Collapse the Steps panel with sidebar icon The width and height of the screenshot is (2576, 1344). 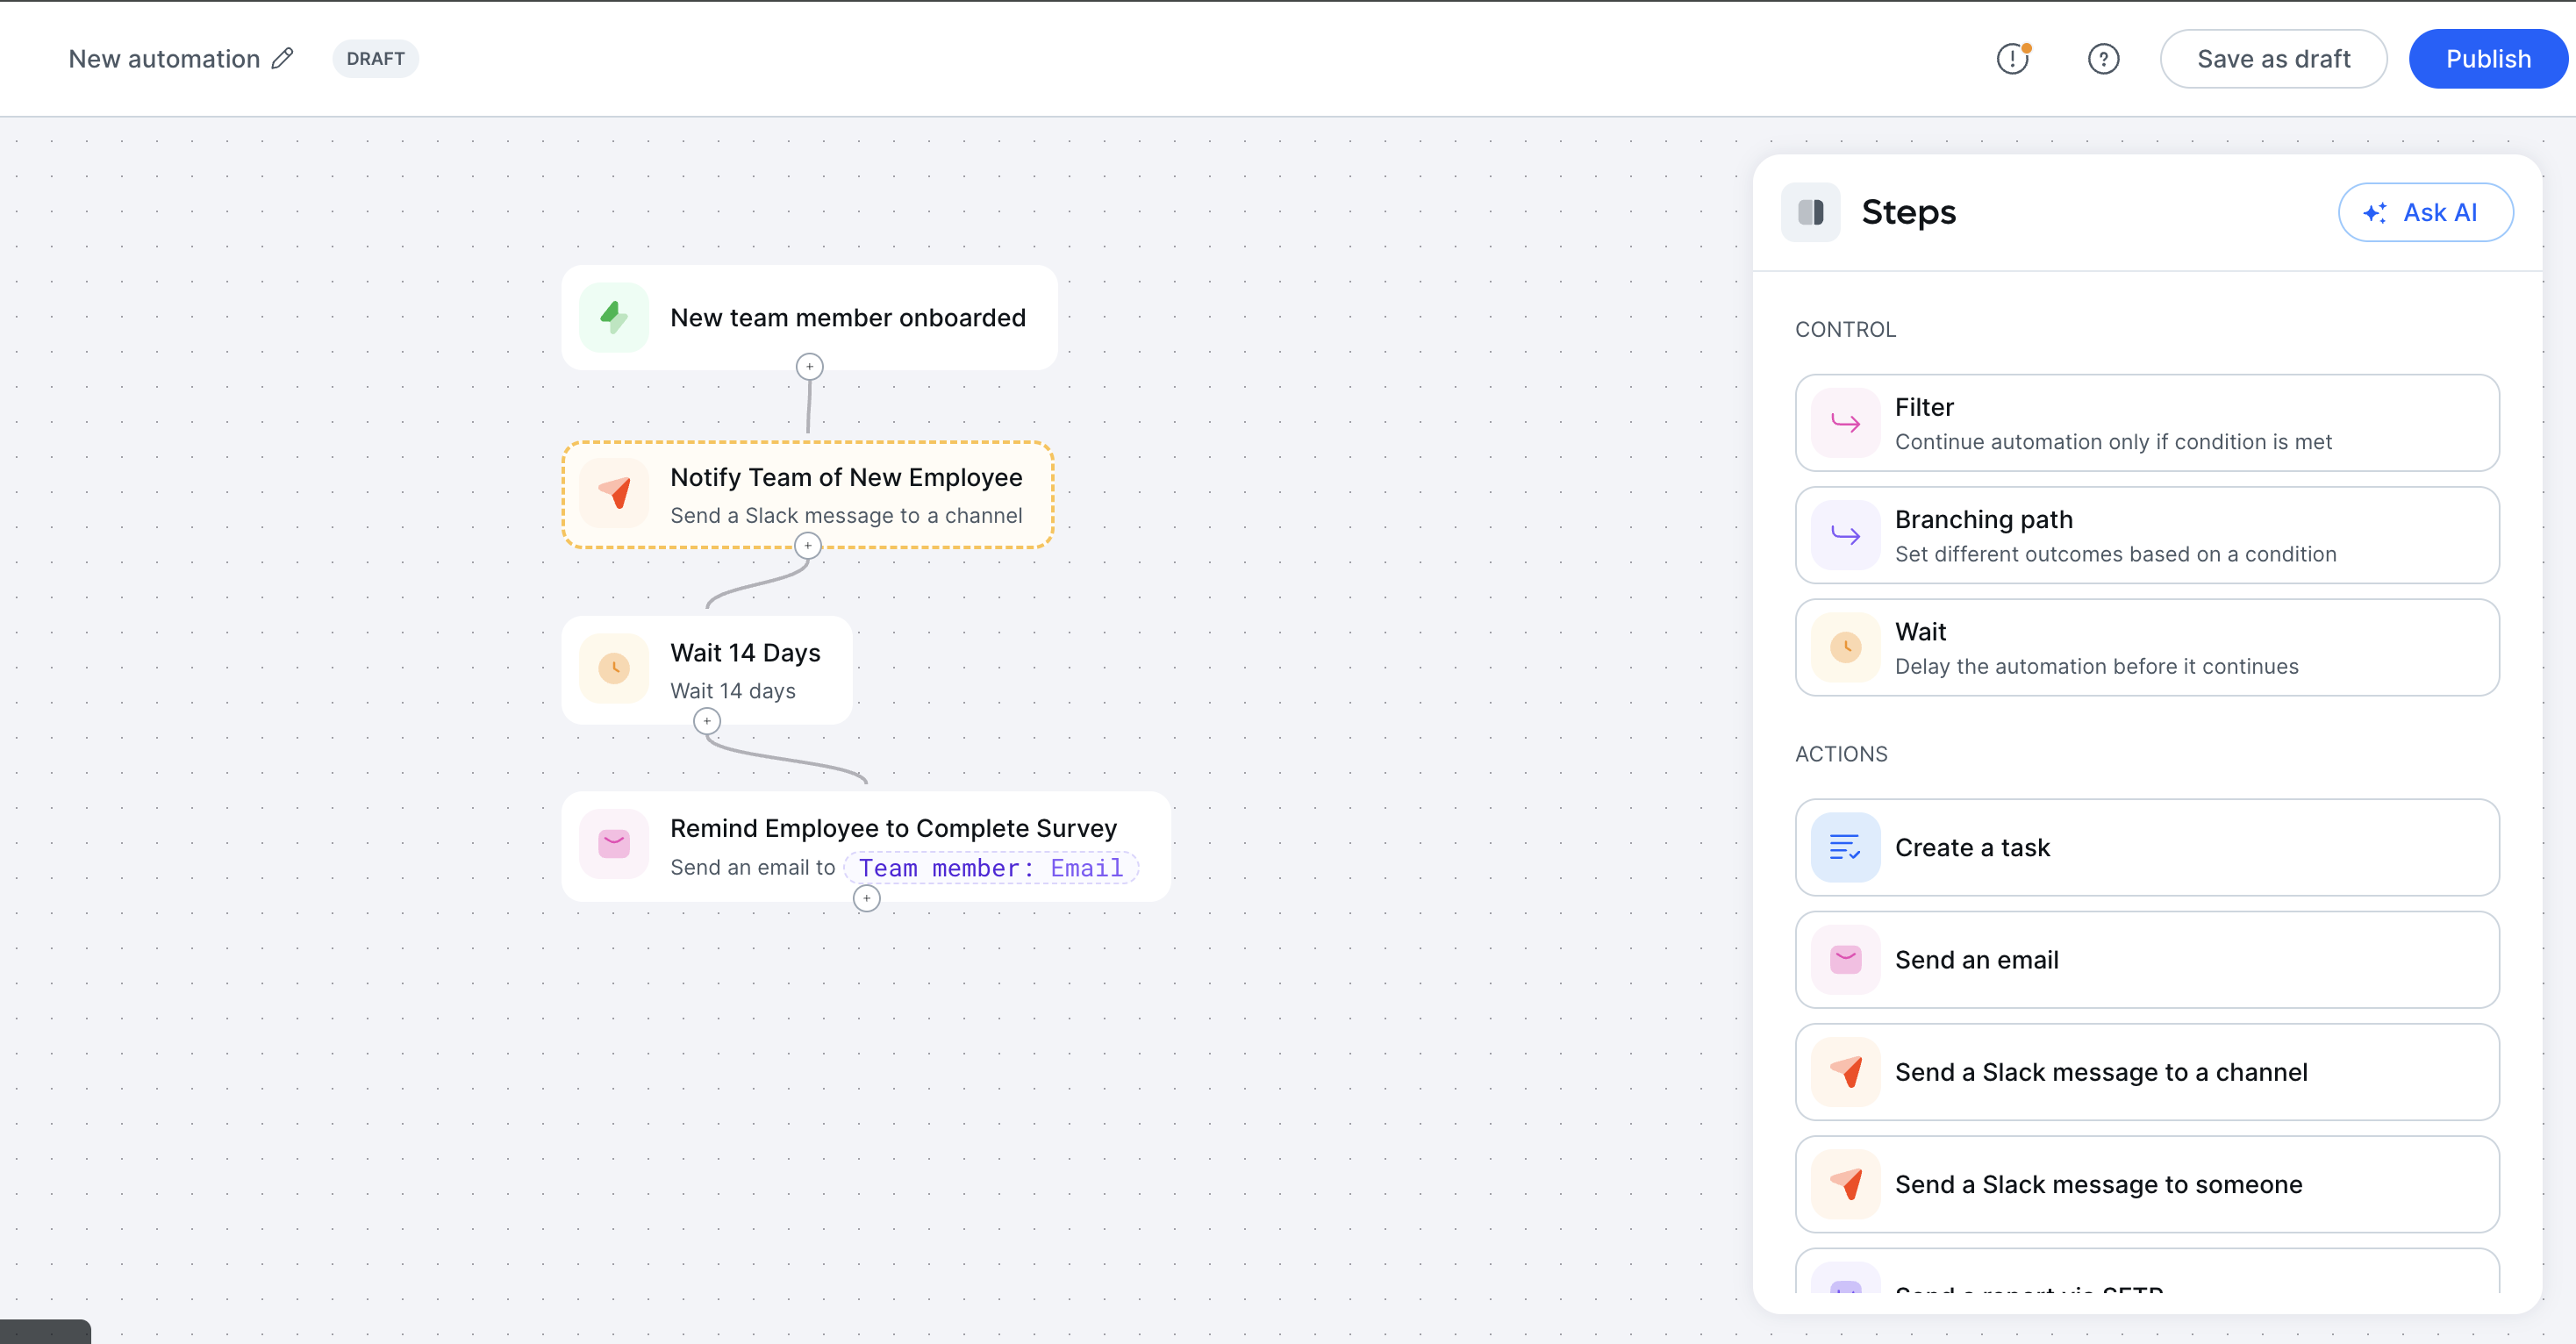[x=1810, y=212]
